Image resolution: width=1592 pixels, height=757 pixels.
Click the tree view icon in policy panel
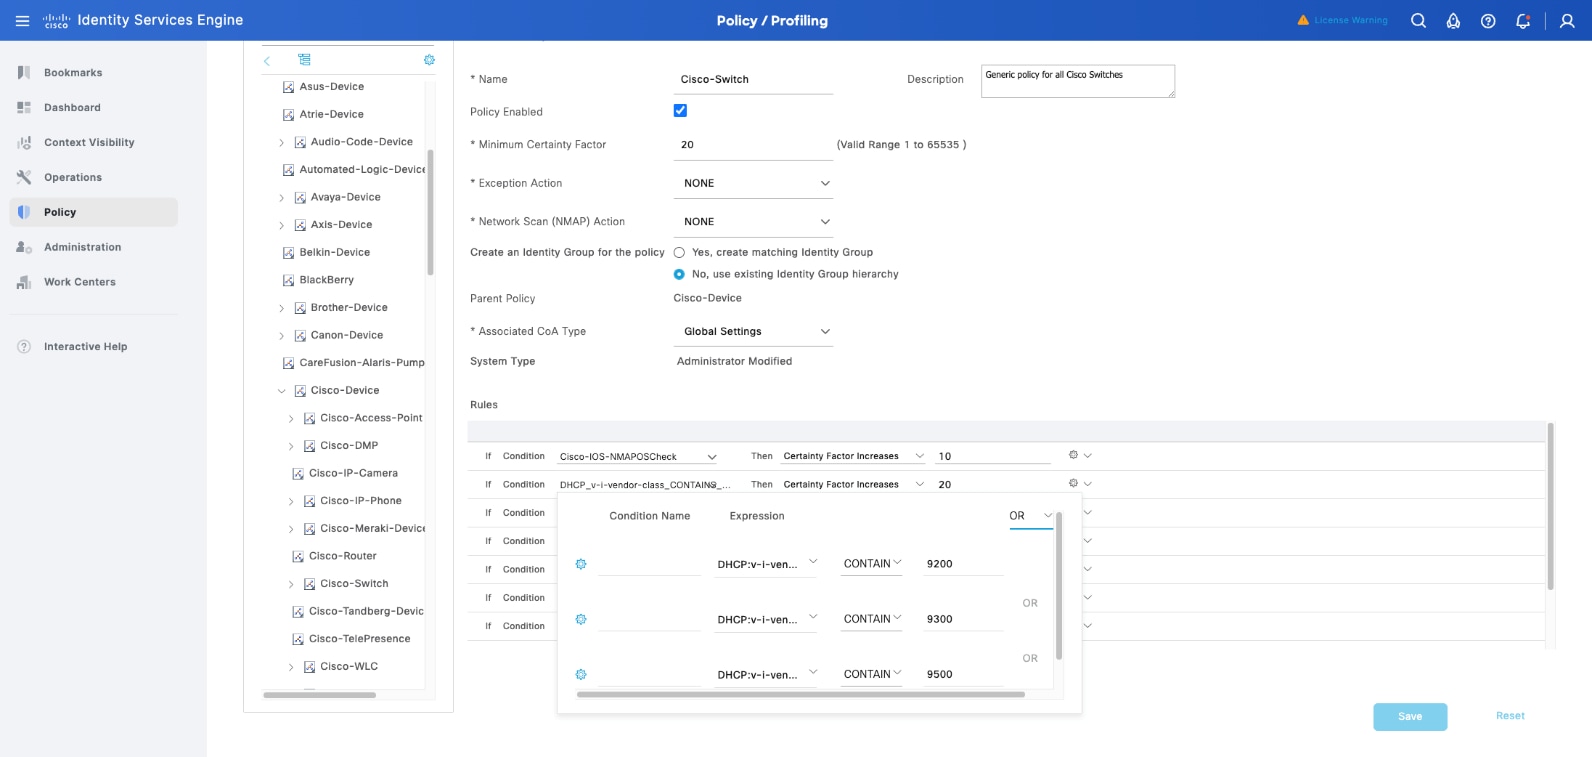(x=304, y=60)
